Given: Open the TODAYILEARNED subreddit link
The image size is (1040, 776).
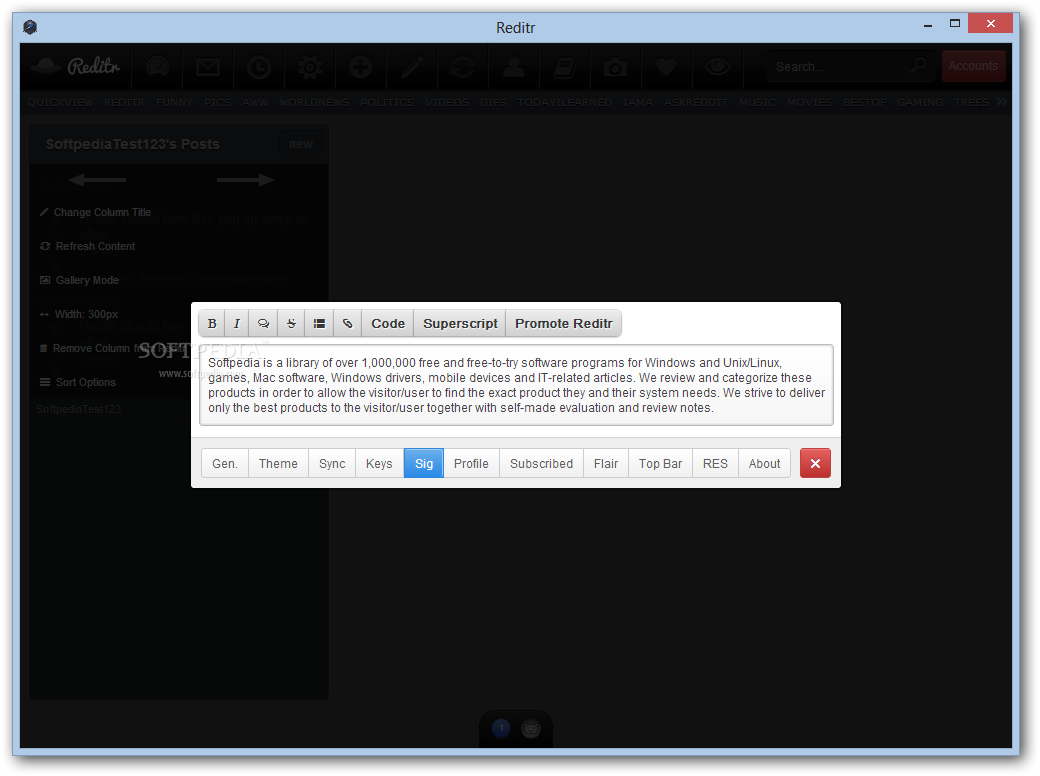Looking at the screenshot, I should 564,102.
